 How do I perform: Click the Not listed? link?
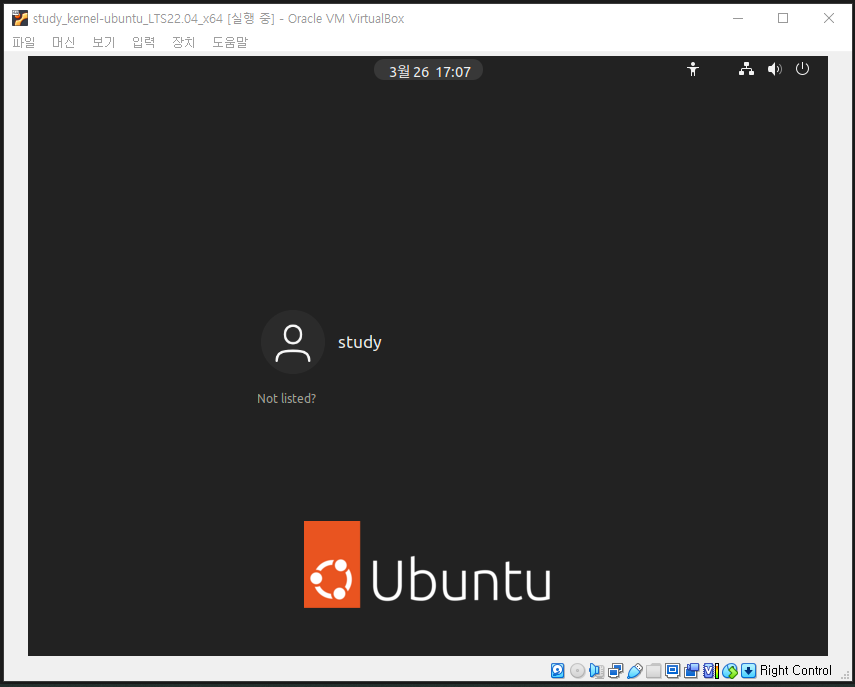pyautogui.click(x=286, y=398)
